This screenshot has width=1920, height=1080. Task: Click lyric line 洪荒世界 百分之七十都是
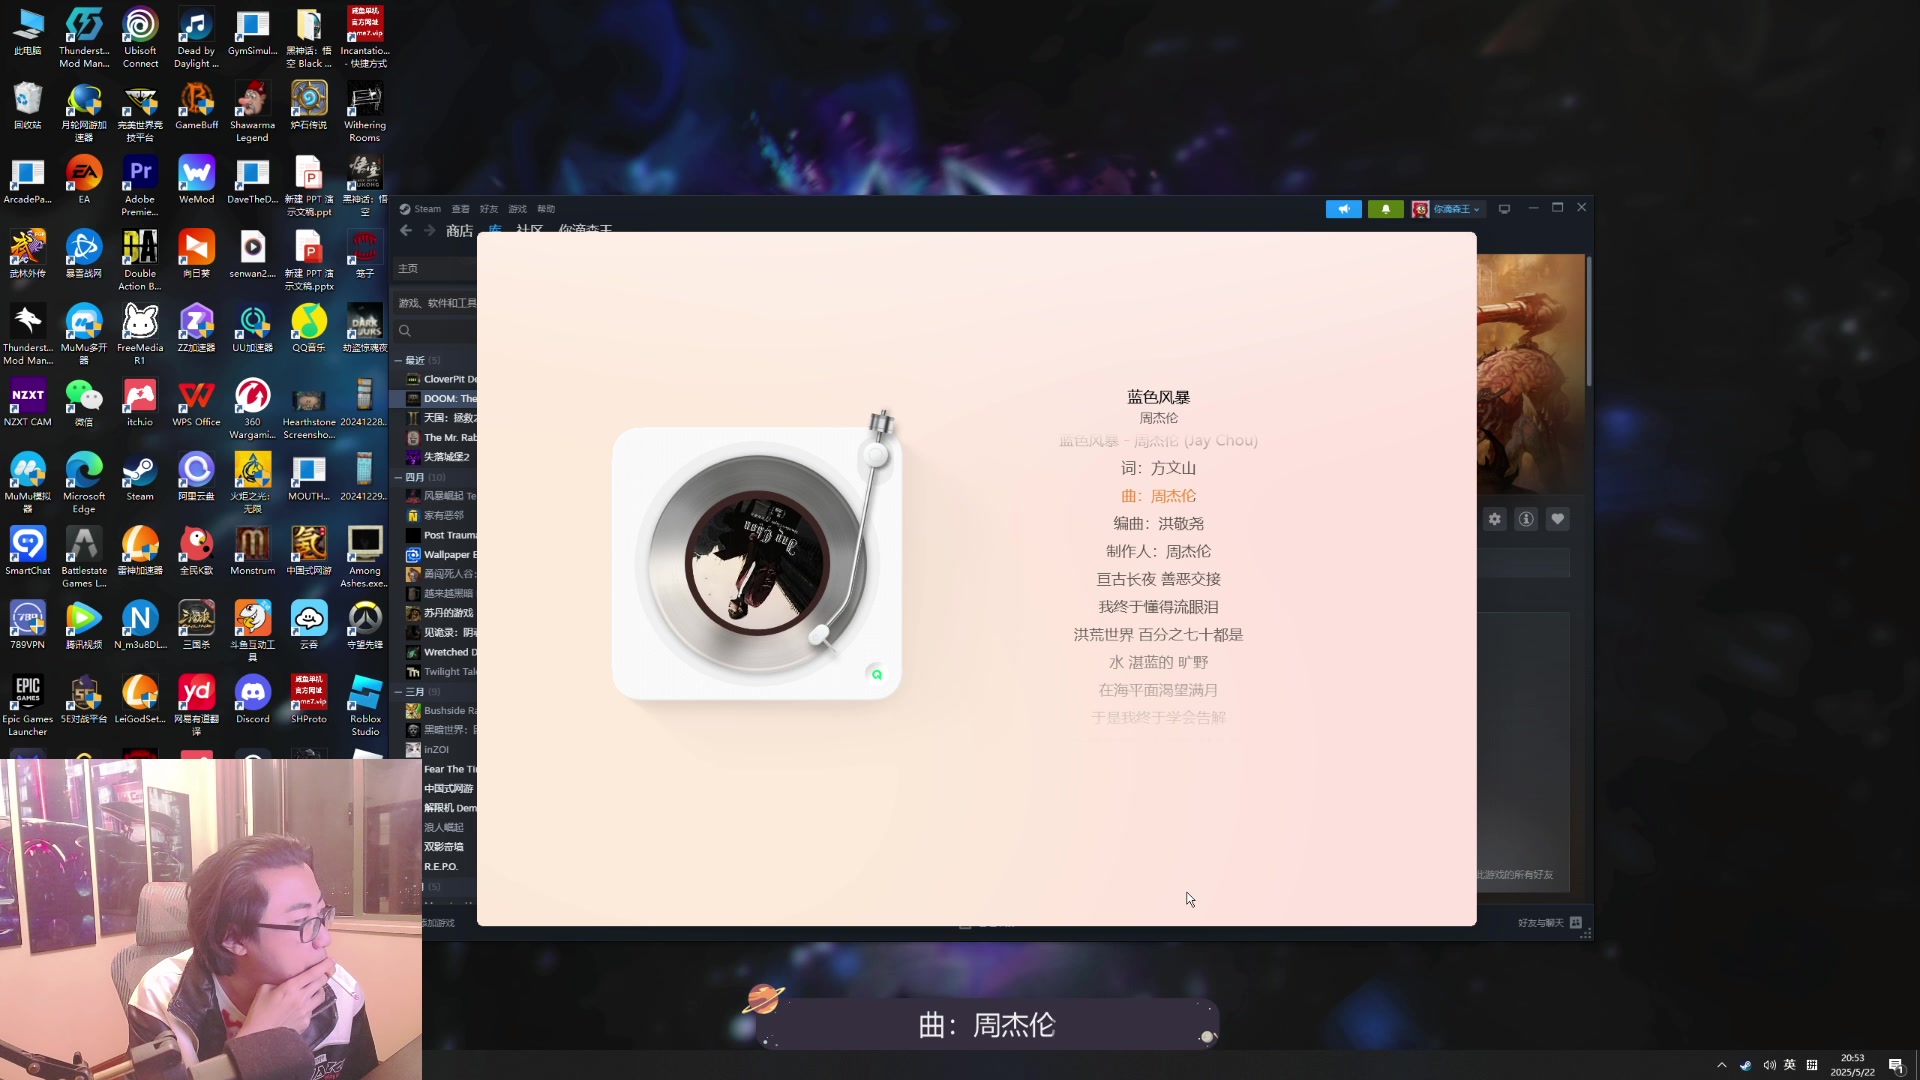1158,635
